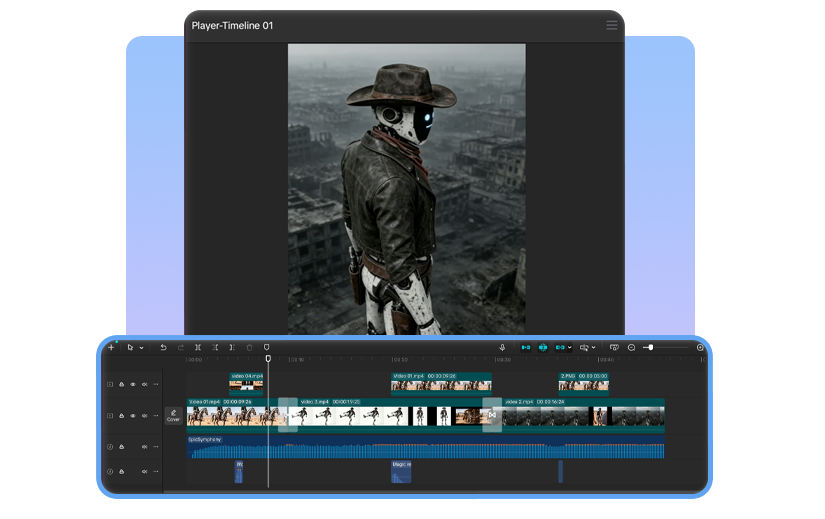Click the bottom audio track's music note icon
This screenshot has width=825, height=519.
tap(110, 472)
